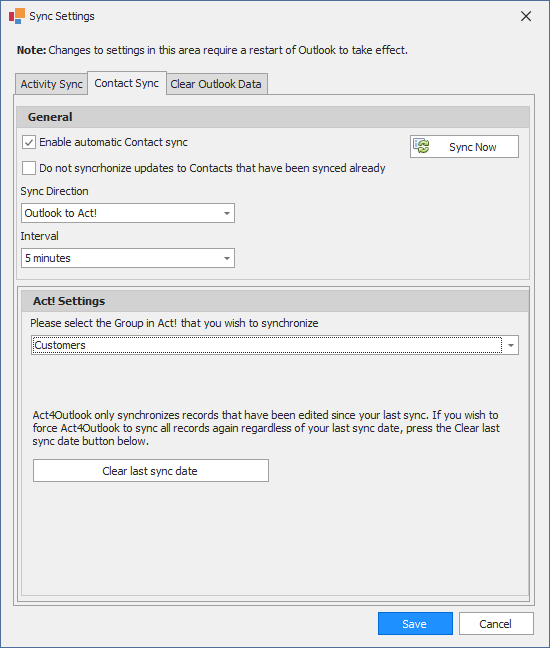Switch to the Activity Sync tab

[52, 84]
